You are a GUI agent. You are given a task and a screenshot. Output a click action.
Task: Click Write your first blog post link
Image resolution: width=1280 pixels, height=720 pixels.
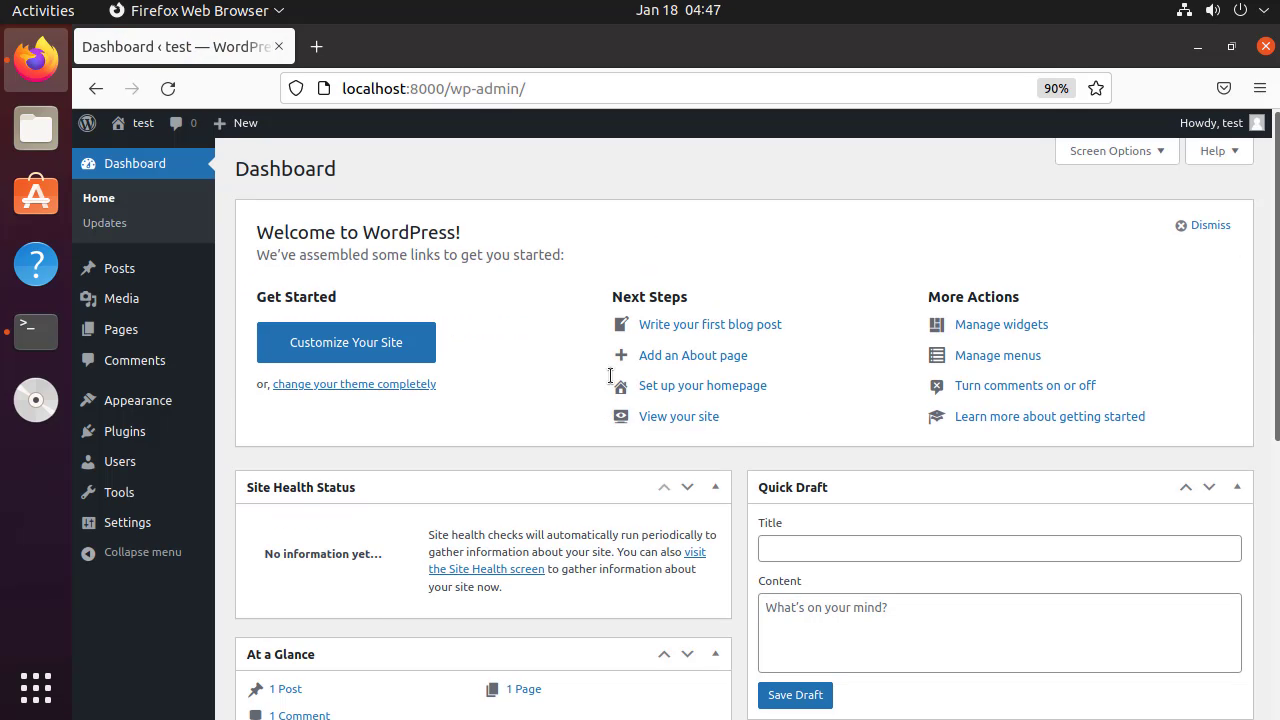point(710,324)
